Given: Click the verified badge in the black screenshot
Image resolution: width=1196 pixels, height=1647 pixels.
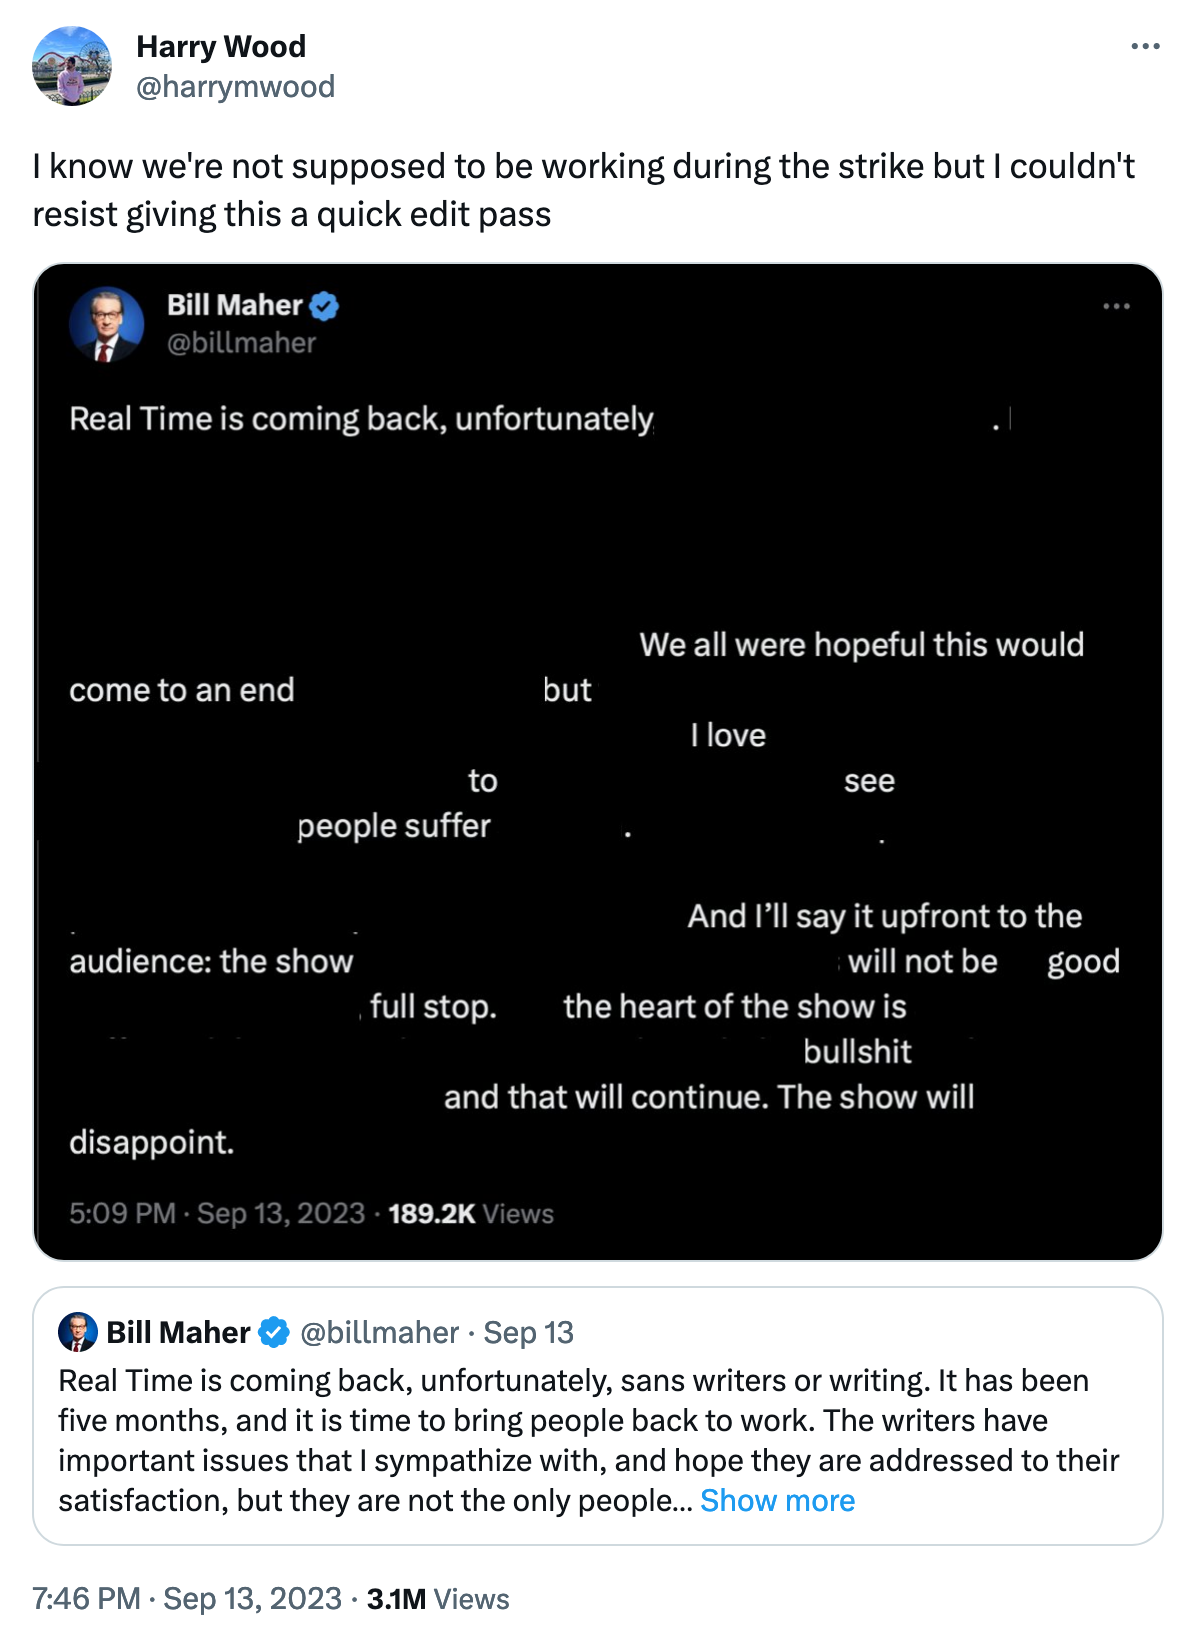Looking at the screenshot, I should (324, 306).
